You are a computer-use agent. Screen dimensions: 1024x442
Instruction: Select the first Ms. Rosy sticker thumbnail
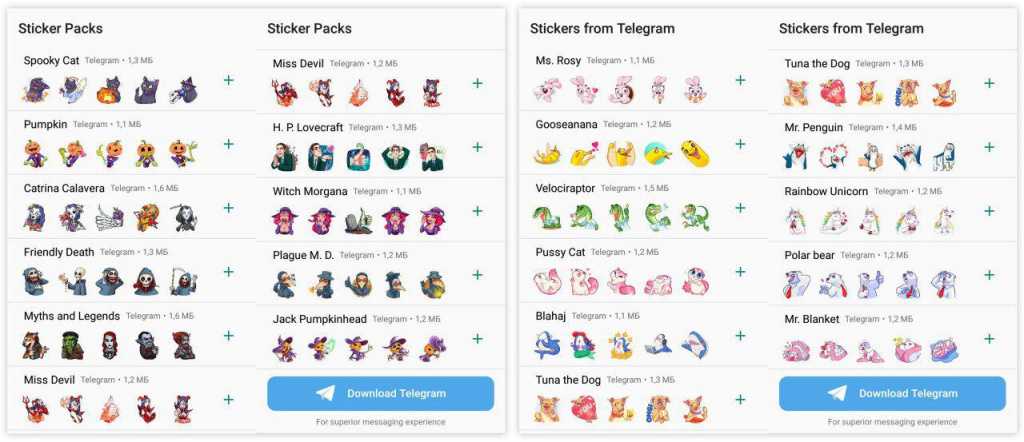click(547, 90)
